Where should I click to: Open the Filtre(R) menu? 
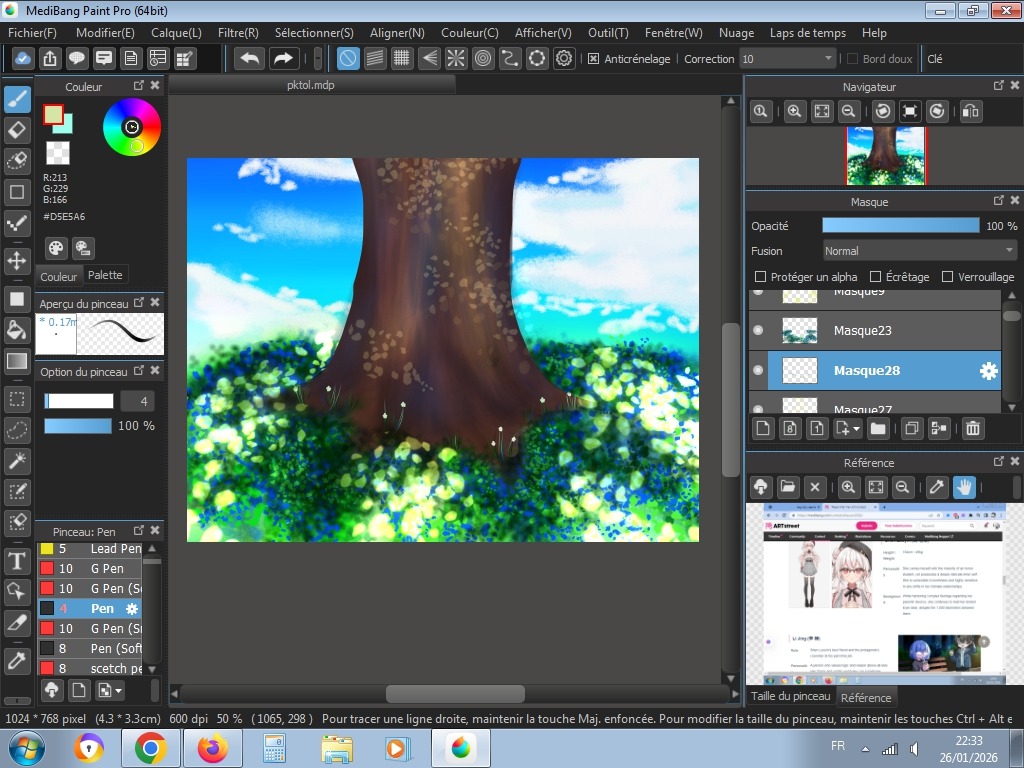pos(238,33)
